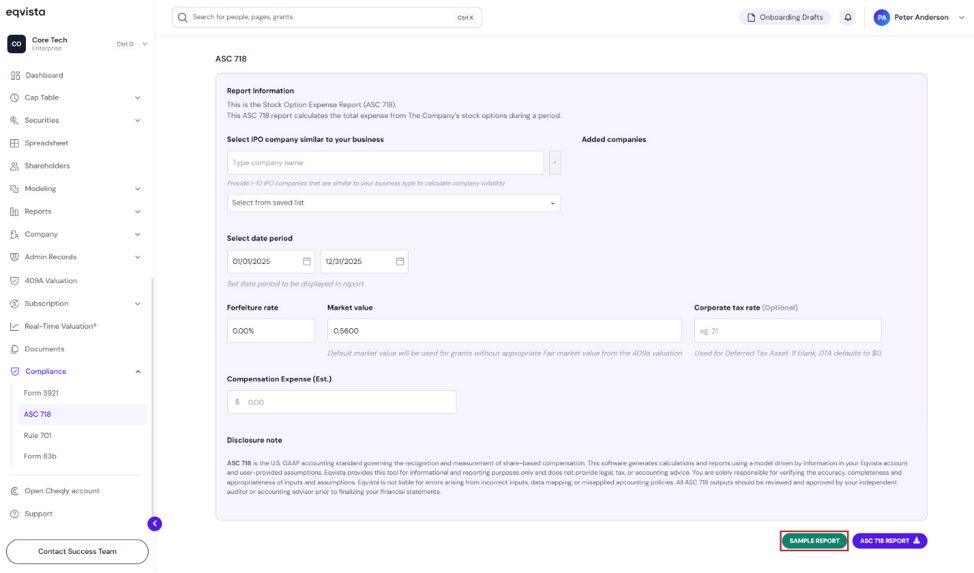
Task: Click the Documents icon in sidebar
Action: coord(14,349)
